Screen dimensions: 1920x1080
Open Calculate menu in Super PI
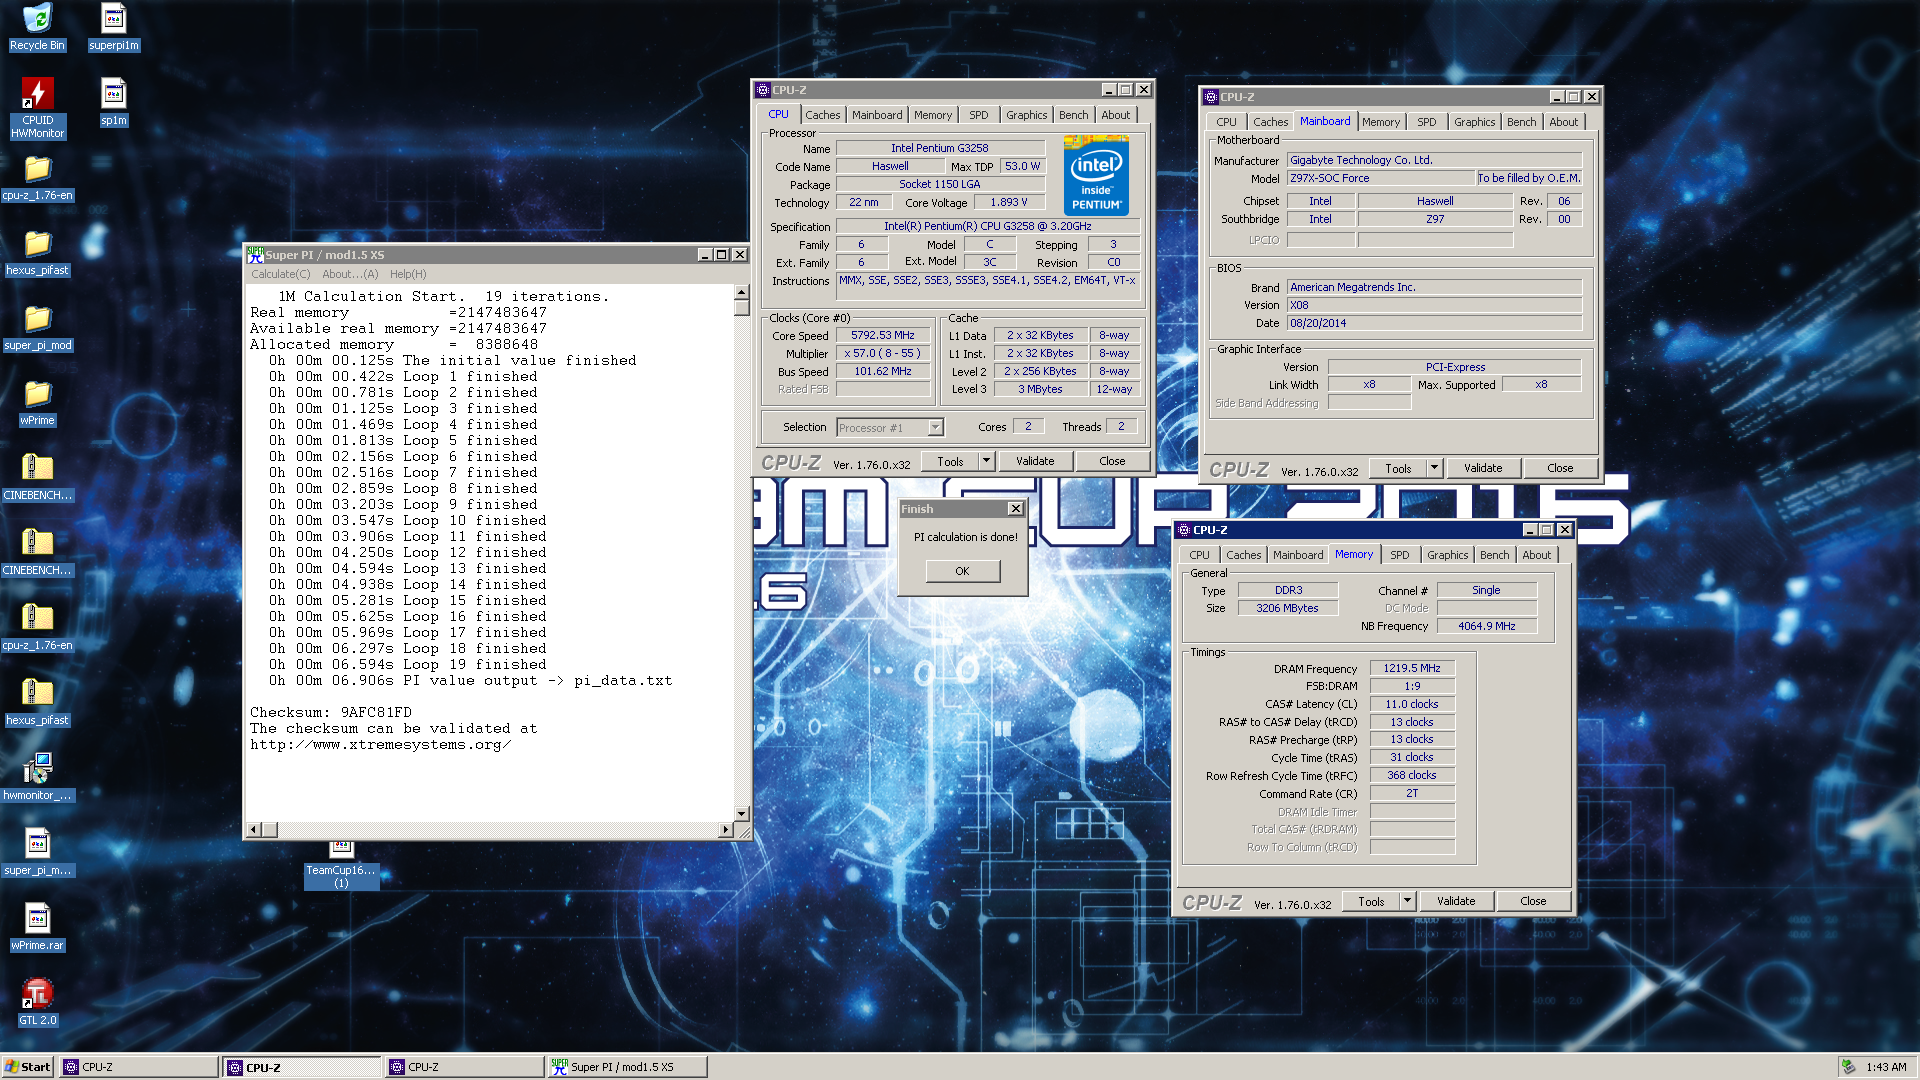280,274
